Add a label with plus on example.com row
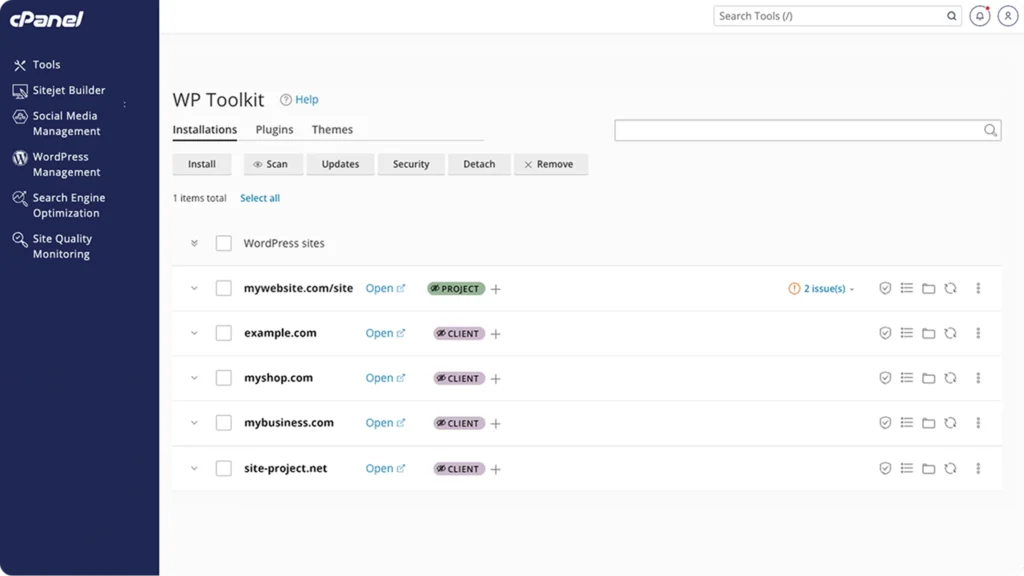The height and width of the screenshot is (576, 1024). click(496, 334)
